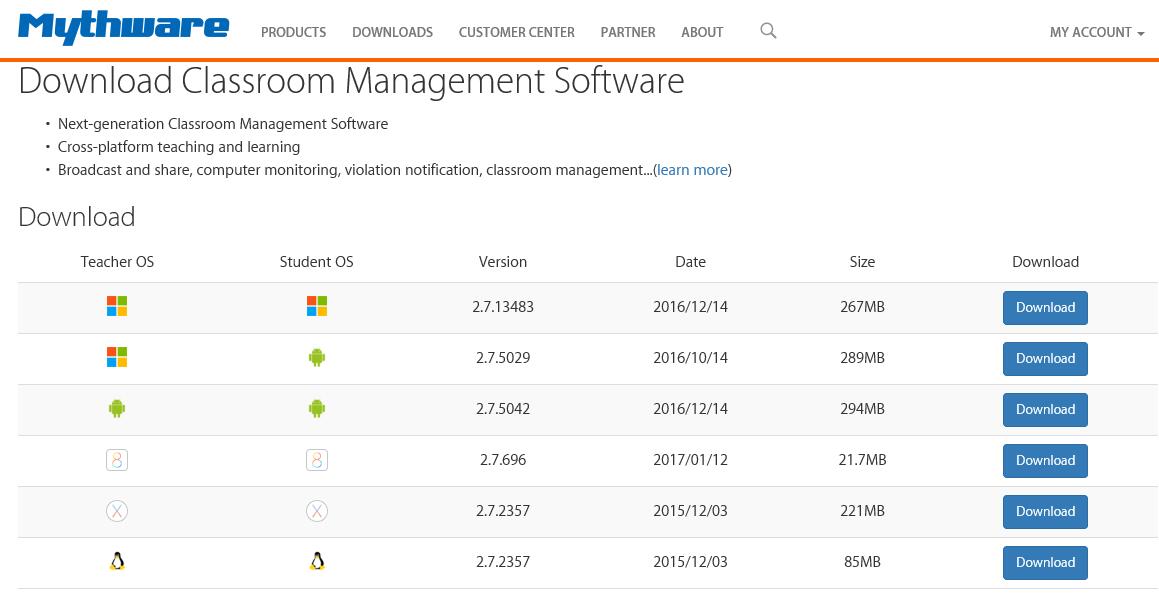Click Android student icon in version 2.7.5029 row

coord(317,358)
